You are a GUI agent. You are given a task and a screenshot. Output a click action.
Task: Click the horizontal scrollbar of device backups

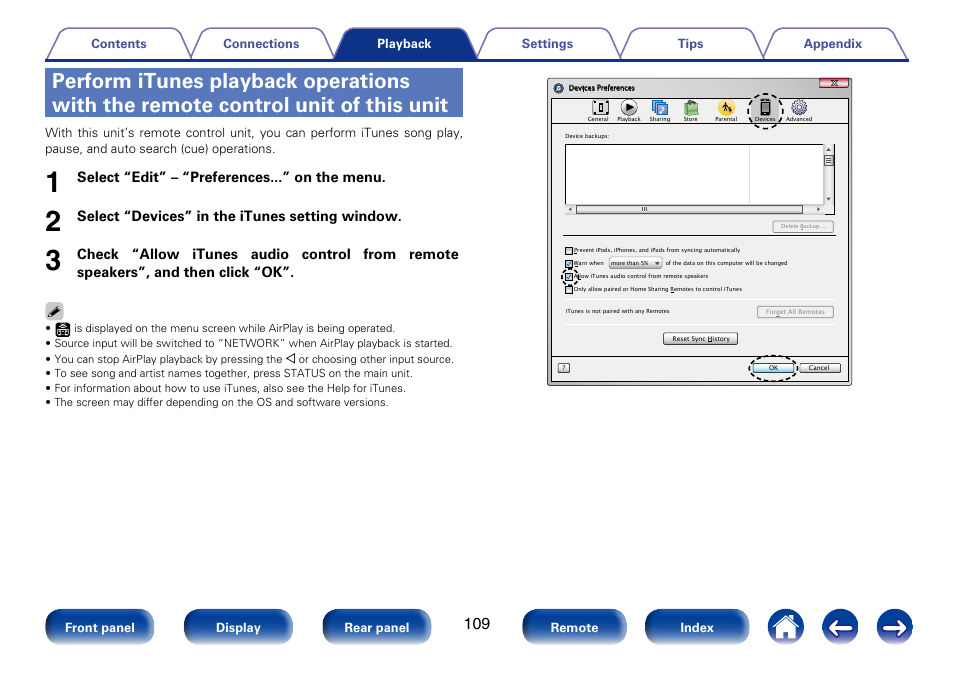[x=689, y=209]
